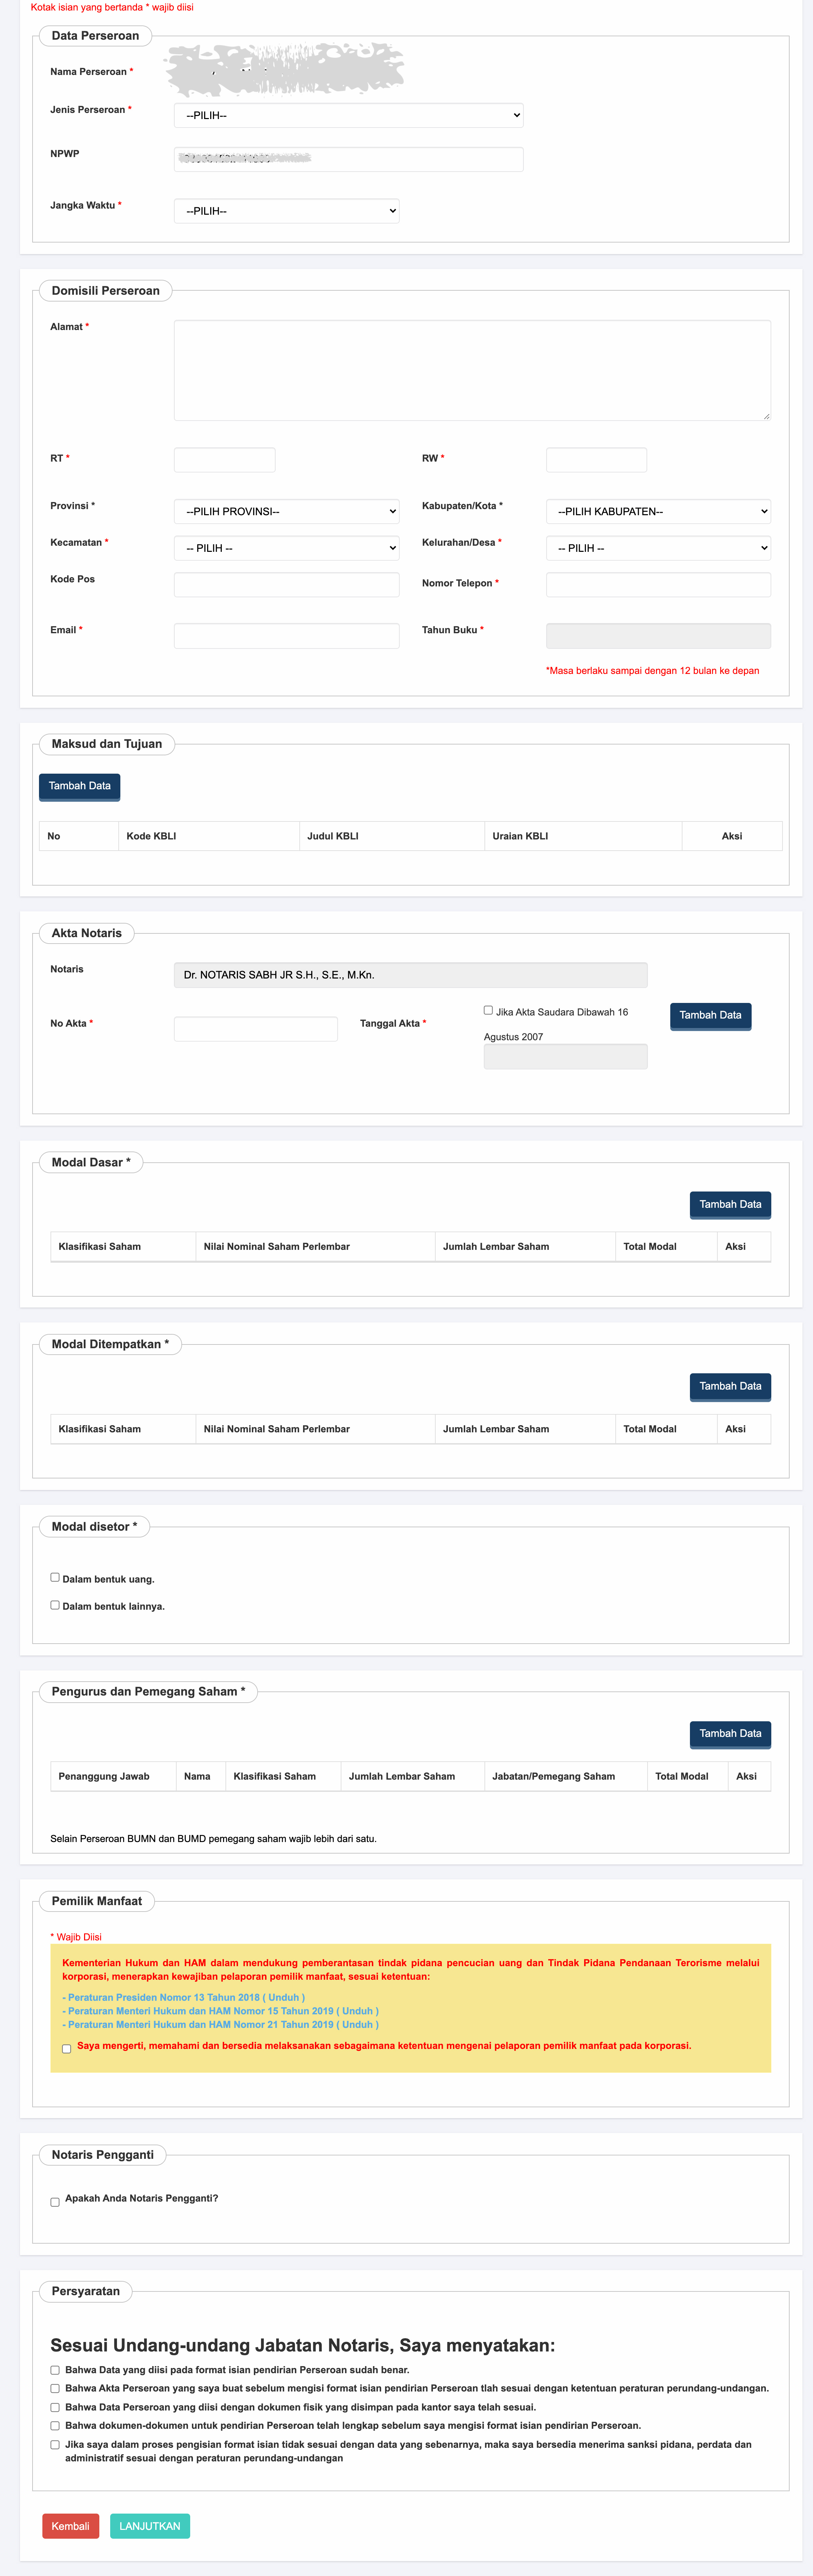This screenshot has width=813, height=2576.
Task: Open the Kelurahan/Desa dropdown
Action: pyautogui.click(x=658, y=548)
